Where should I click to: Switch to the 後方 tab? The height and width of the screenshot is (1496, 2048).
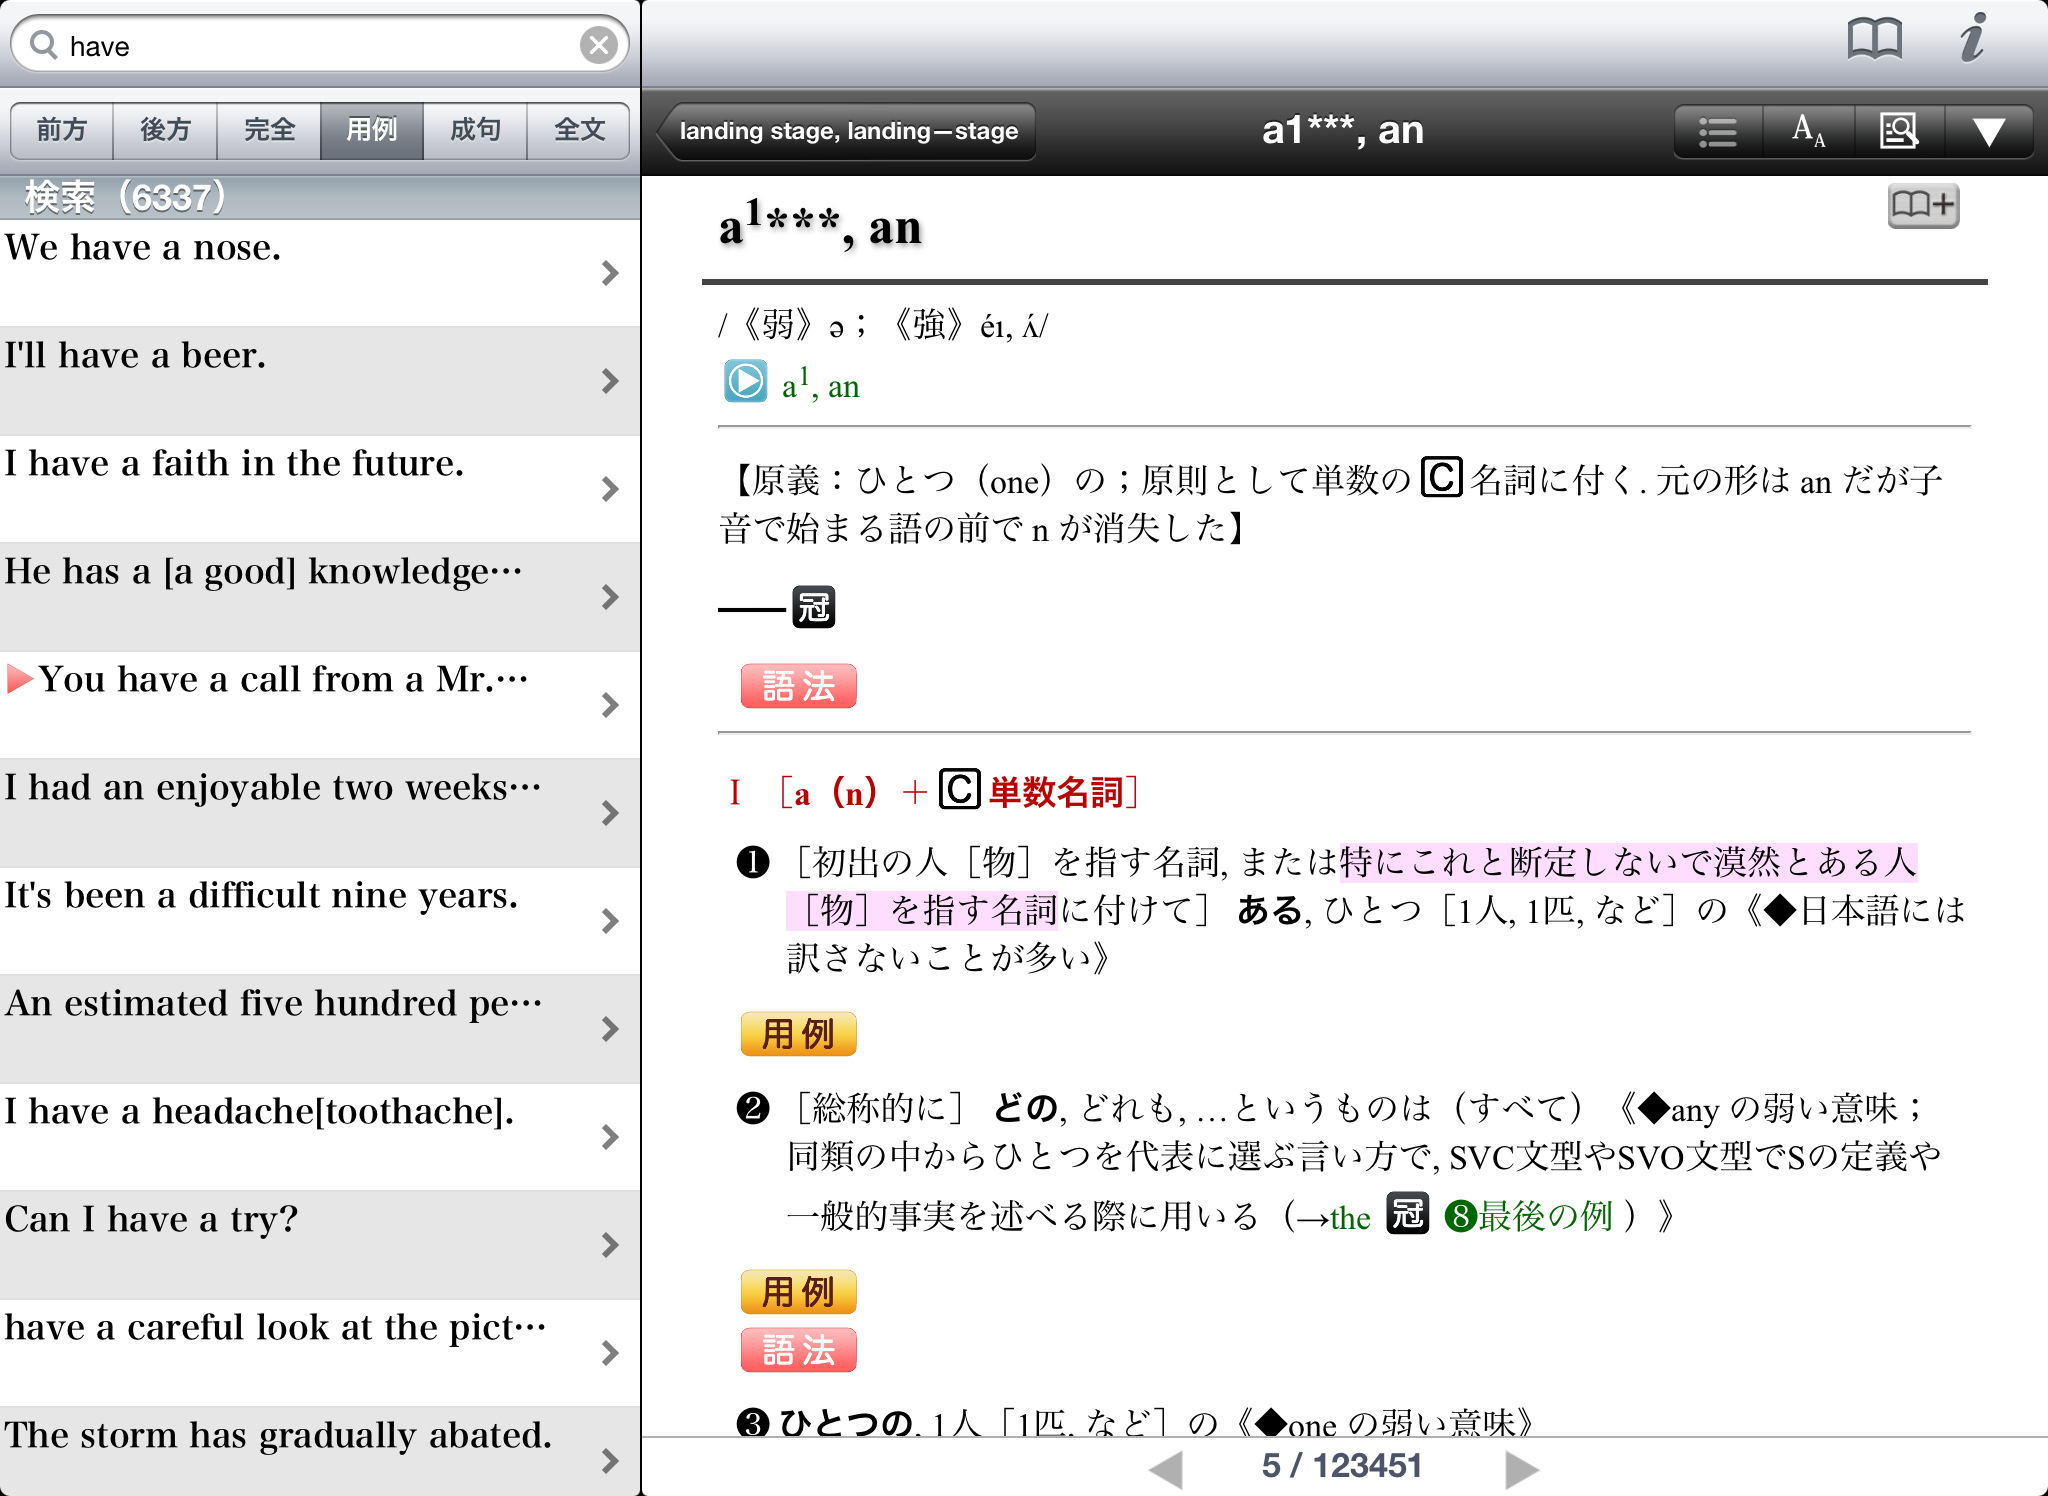[165, 130]
